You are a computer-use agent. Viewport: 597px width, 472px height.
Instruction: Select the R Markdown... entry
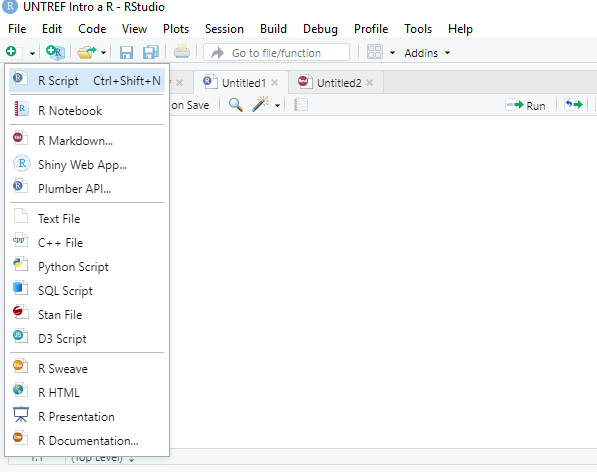87,140
